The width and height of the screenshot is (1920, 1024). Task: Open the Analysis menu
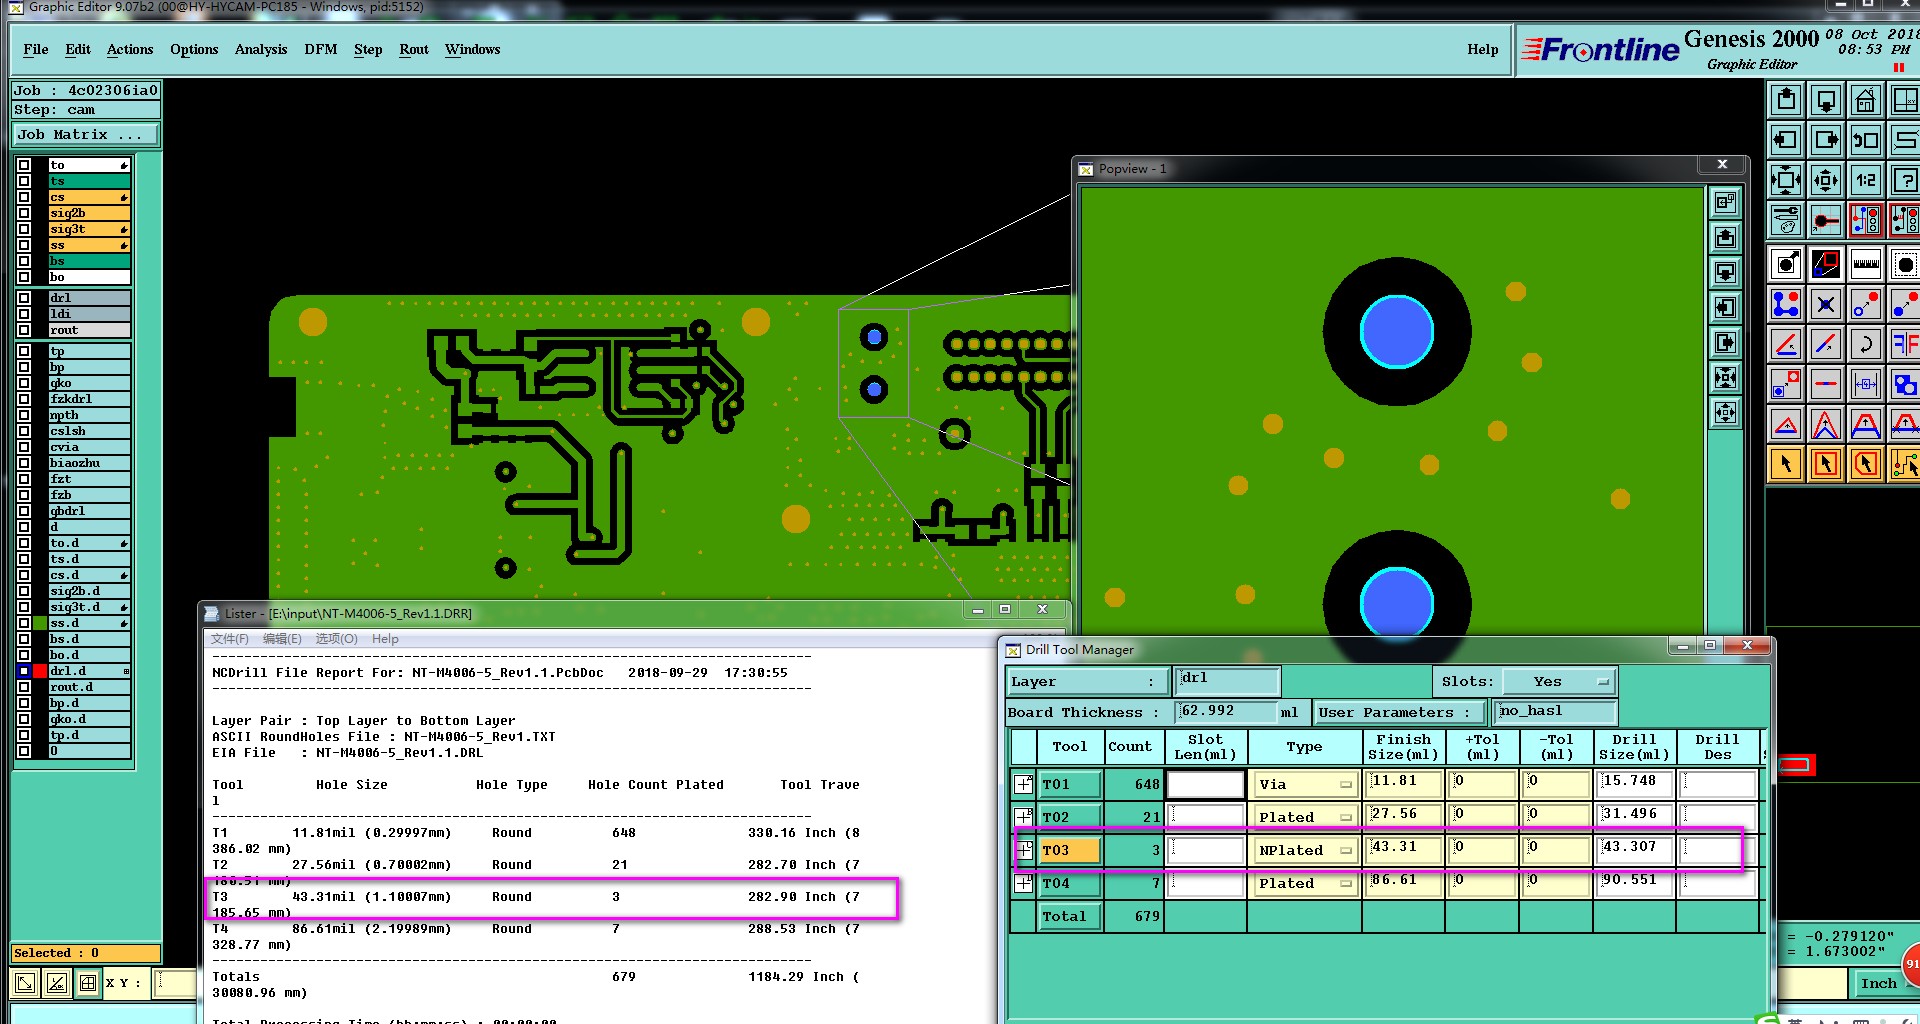pyautogui.click(x=260, y=49)
